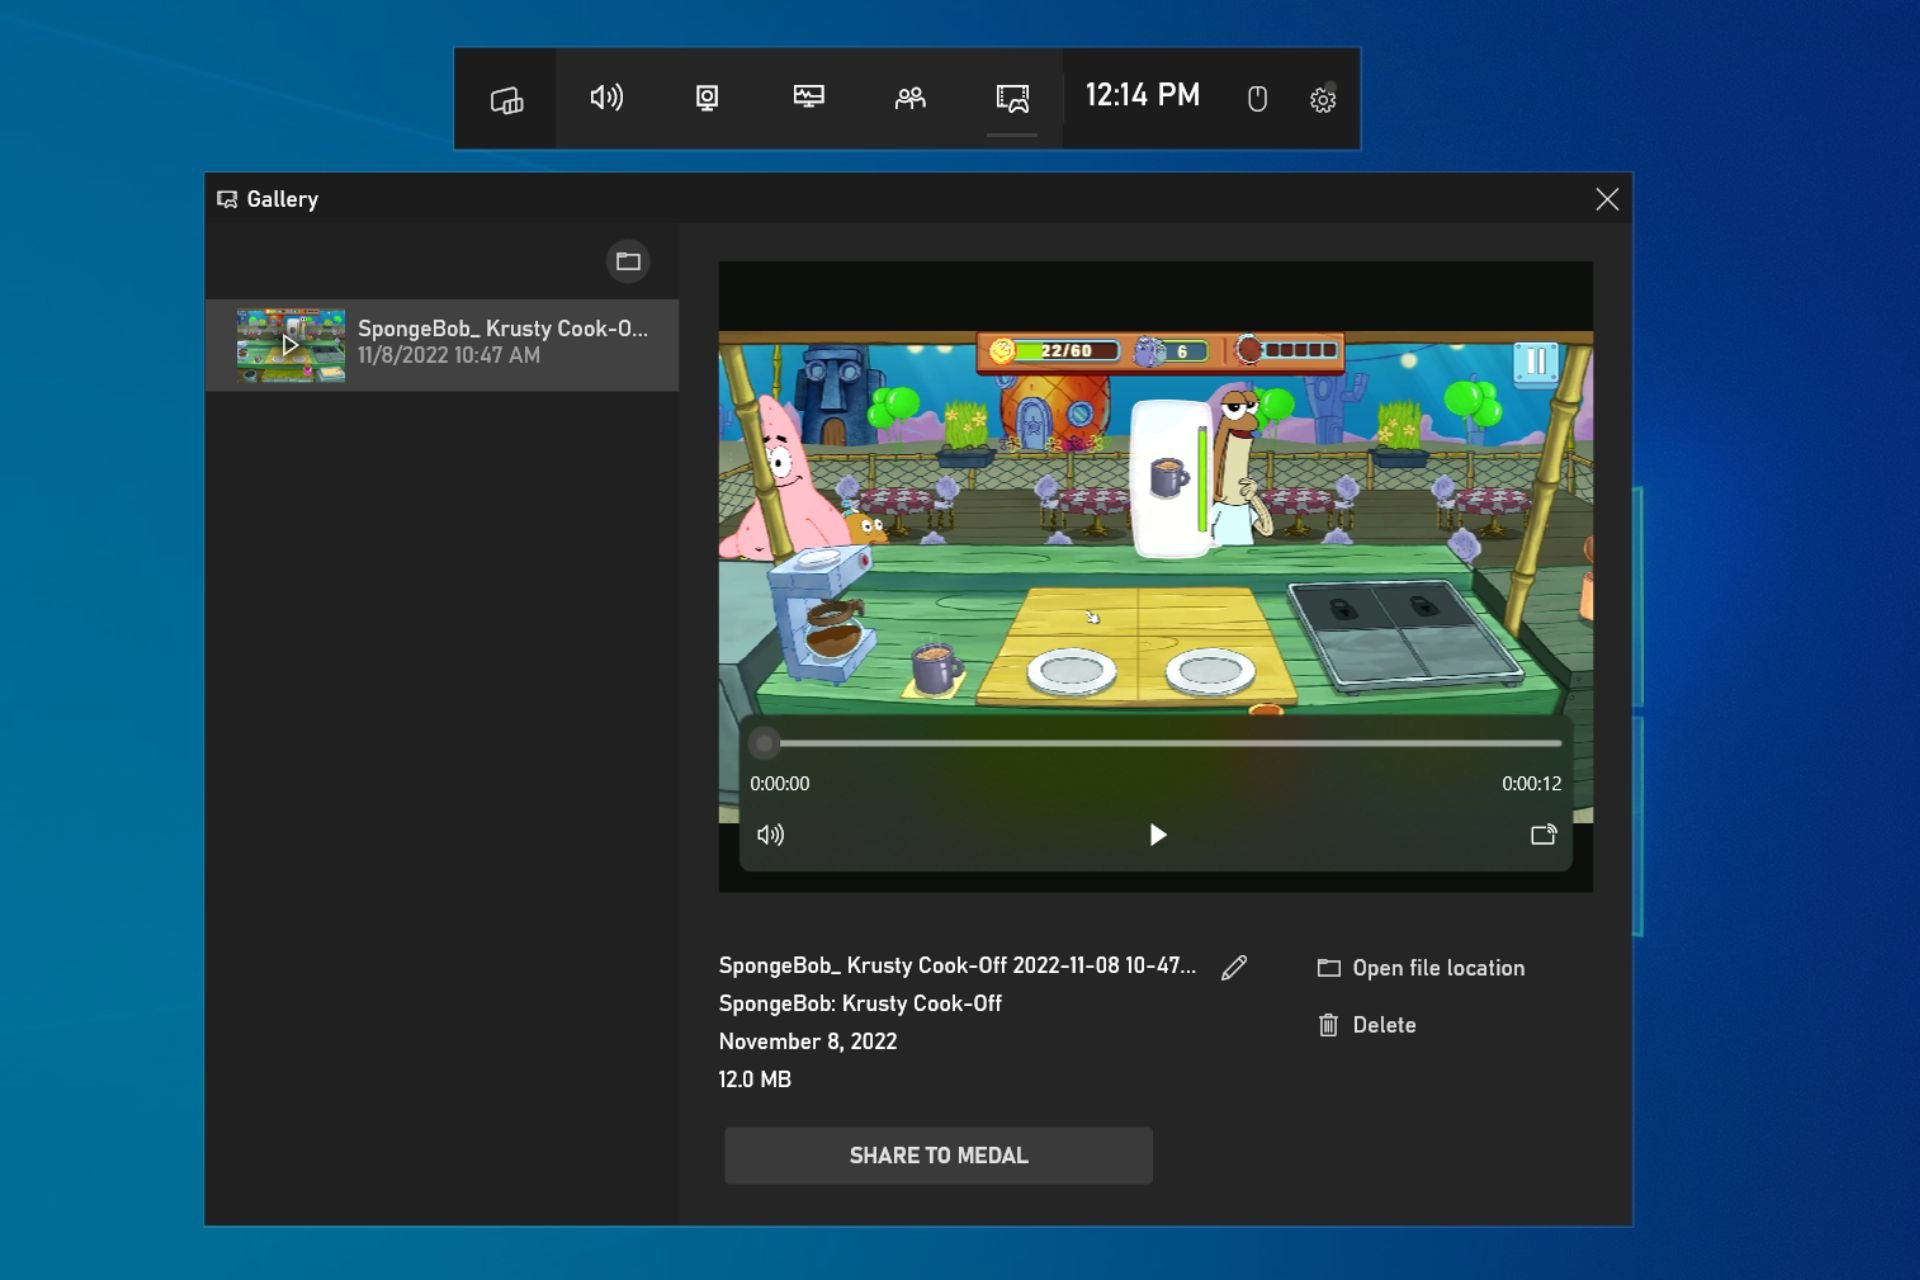Screen dimensions: 1920x1280
Task: Click the November 8, 2022 date text
Action: coord(808,1042)
